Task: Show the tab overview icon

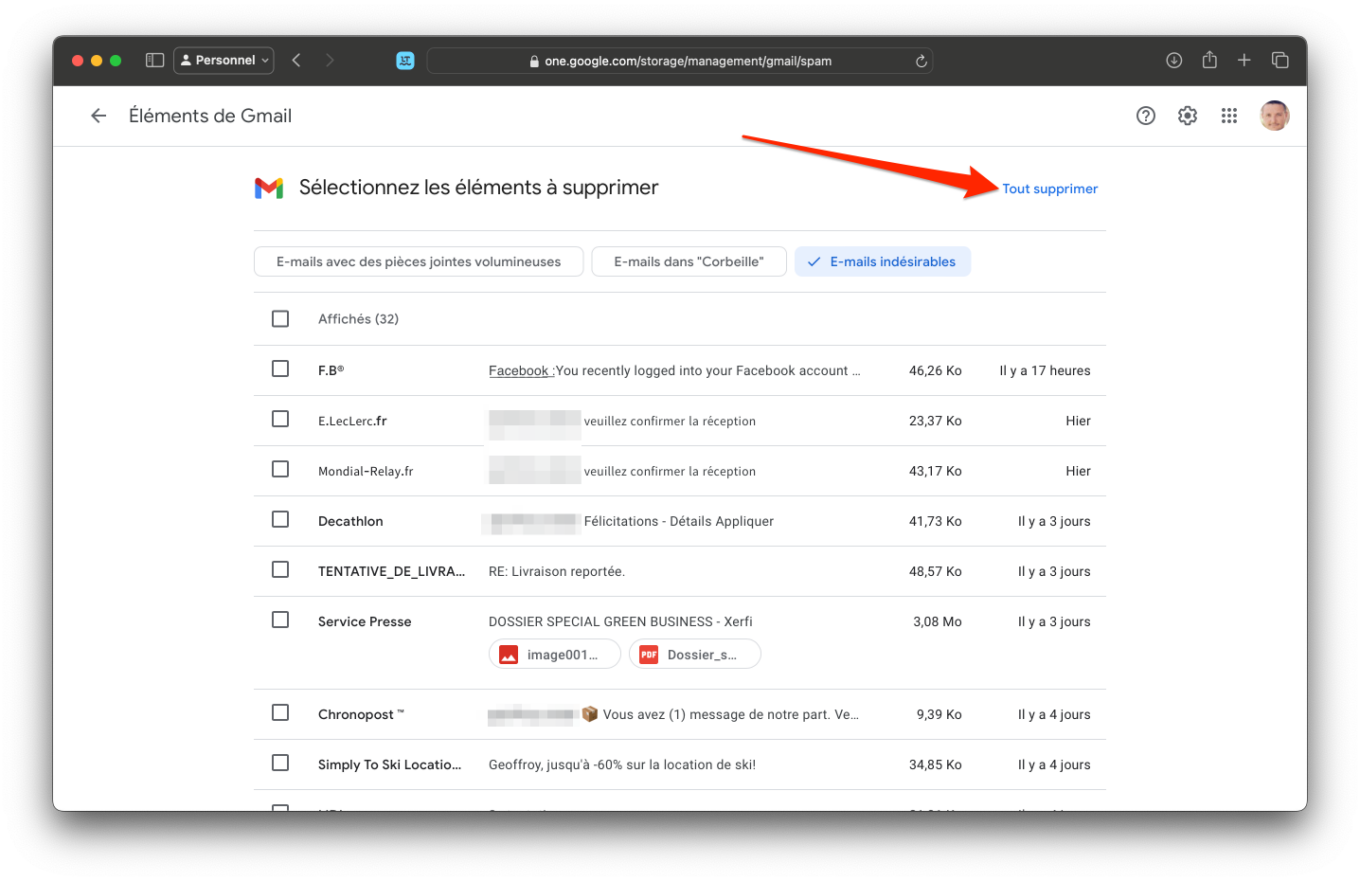Action: click(x=1280, y=60)
